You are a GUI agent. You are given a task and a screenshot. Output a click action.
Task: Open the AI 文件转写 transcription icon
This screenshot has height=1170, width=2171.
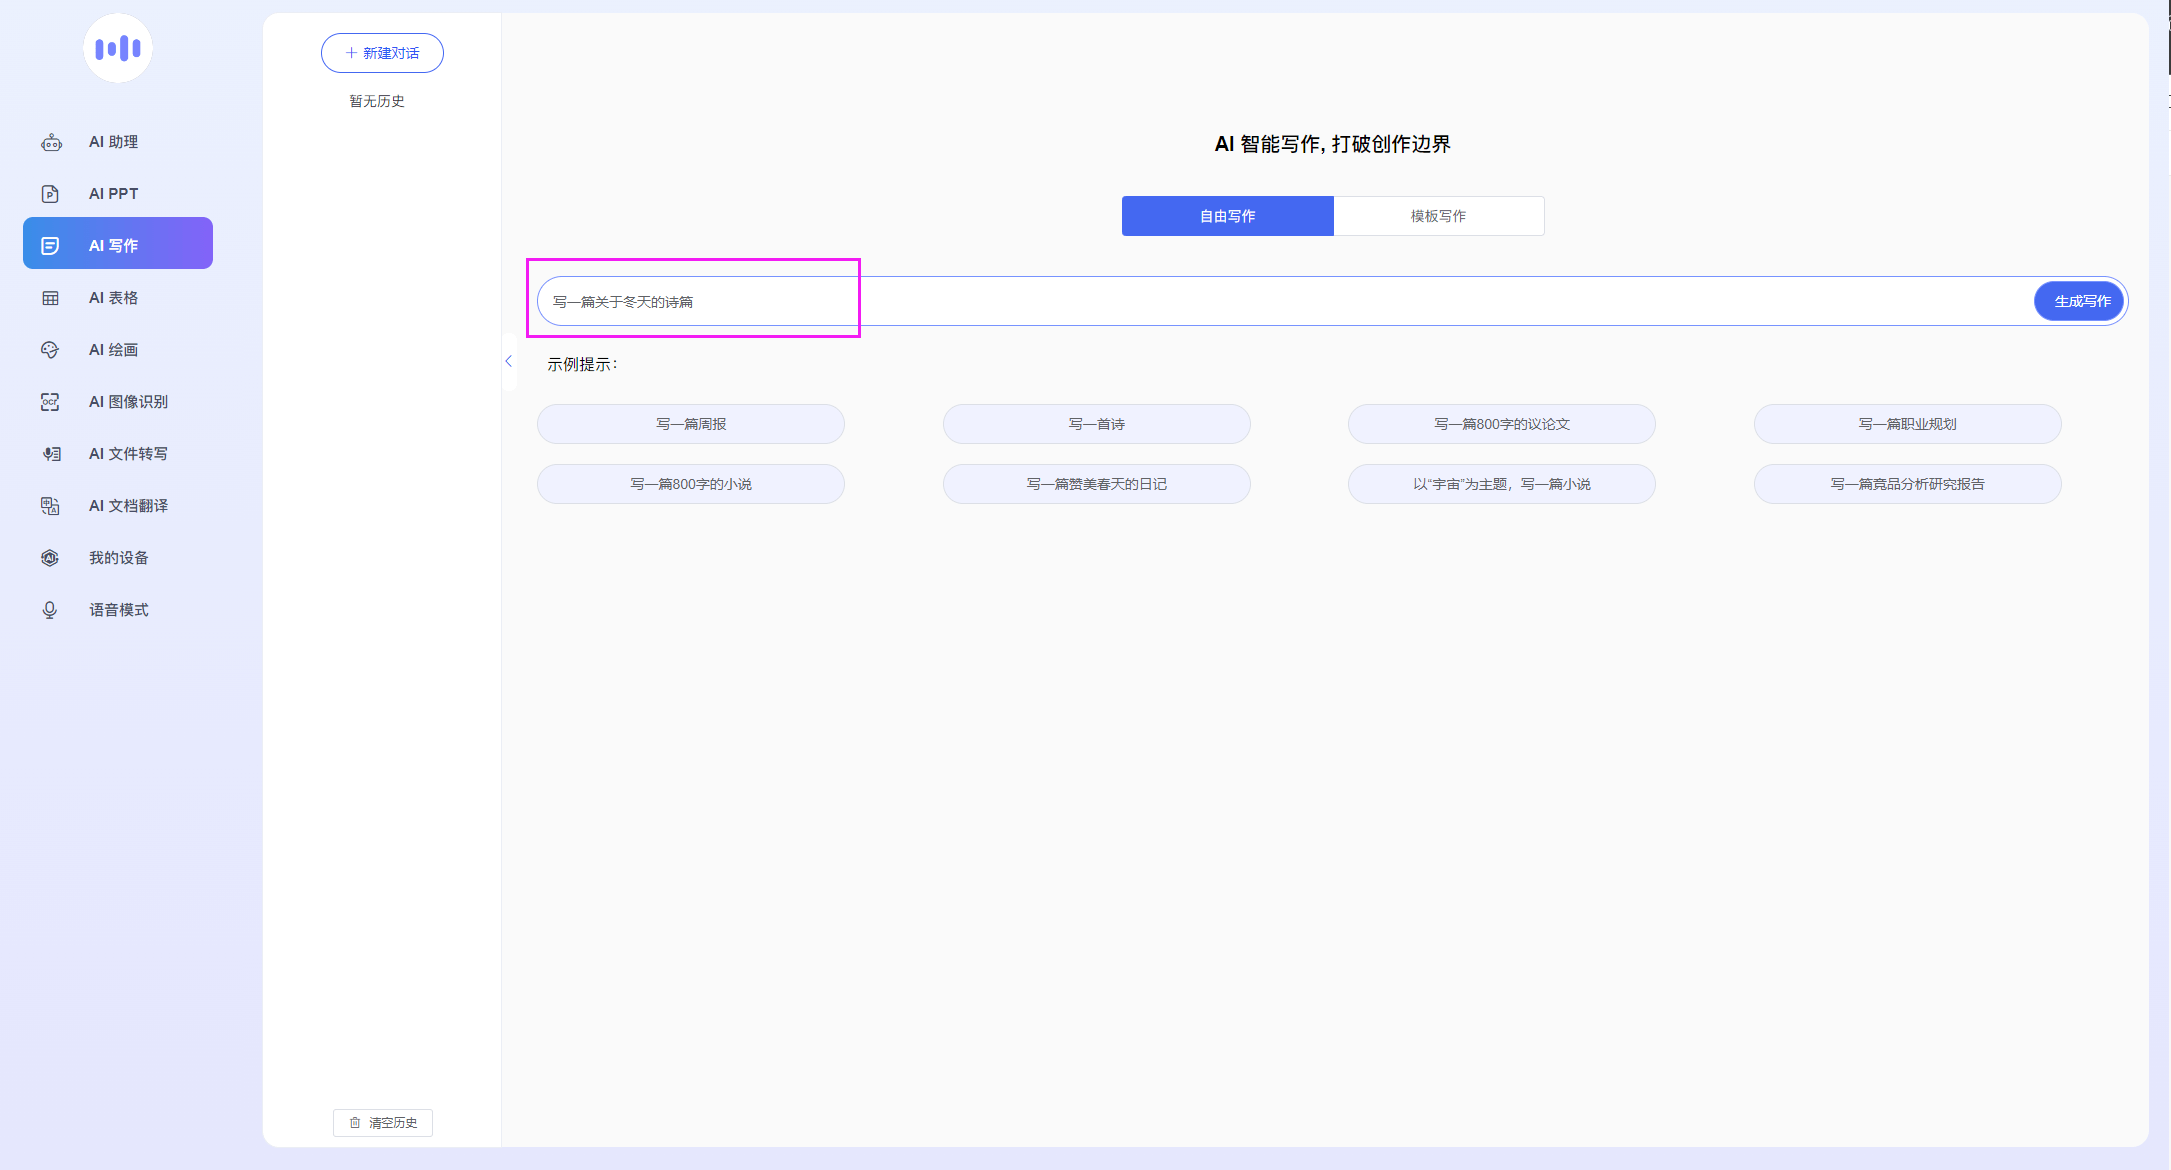tap(51, 454)
